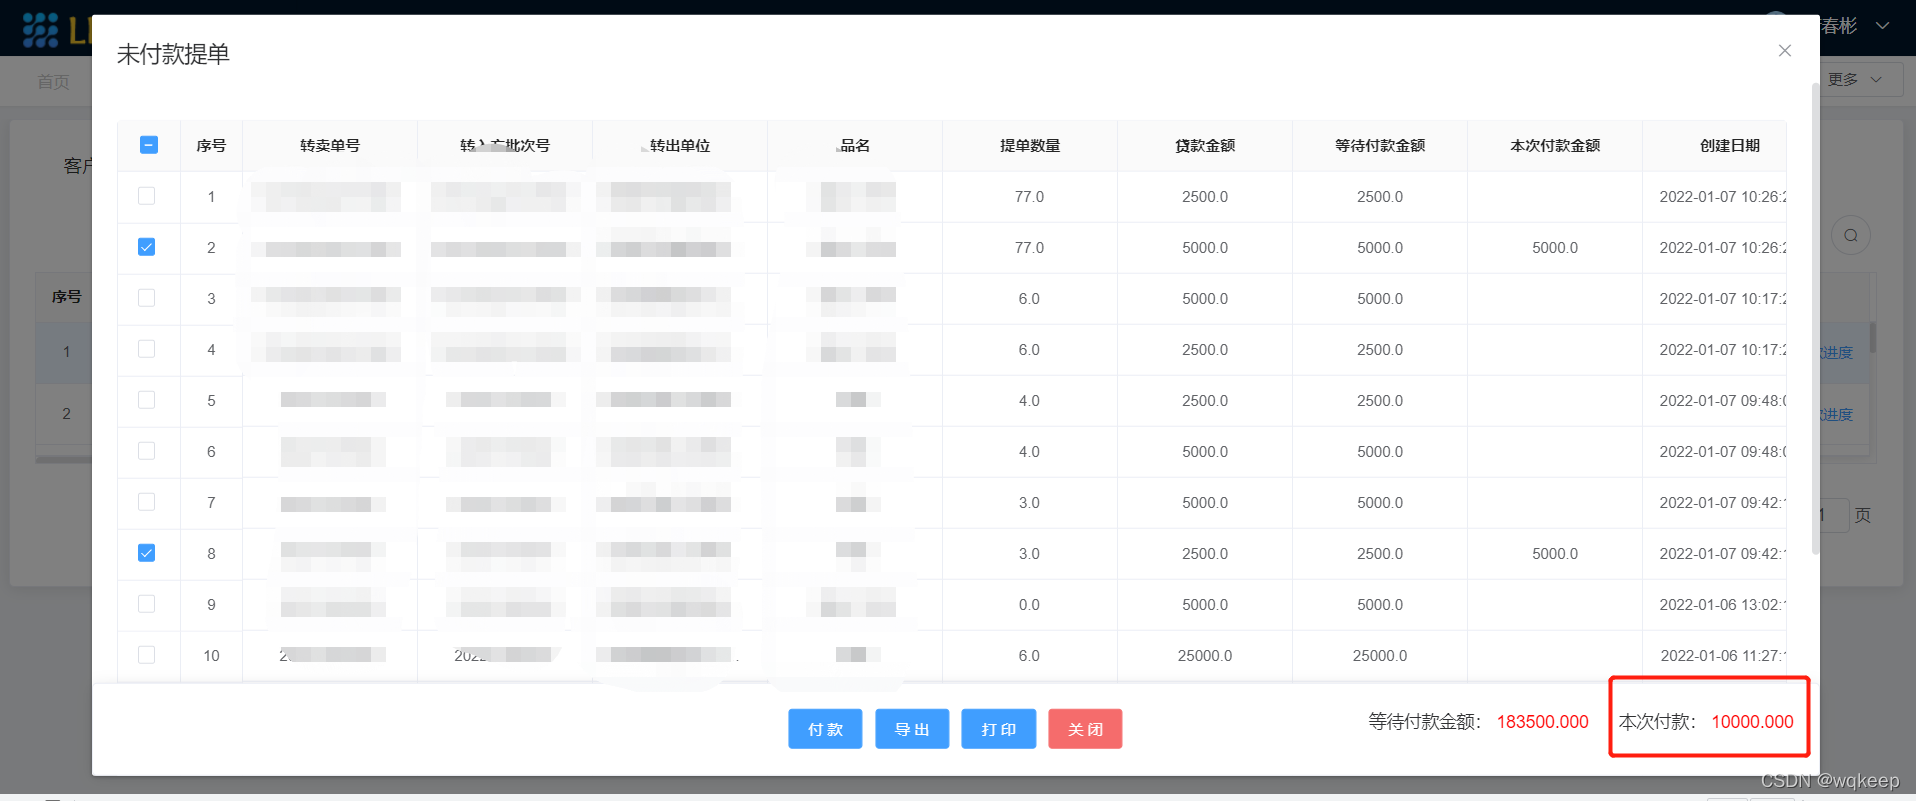Click 本次付款金额 cell 5000.0 in row 2
The image size is (1916, 801).
click(1555, 248)
